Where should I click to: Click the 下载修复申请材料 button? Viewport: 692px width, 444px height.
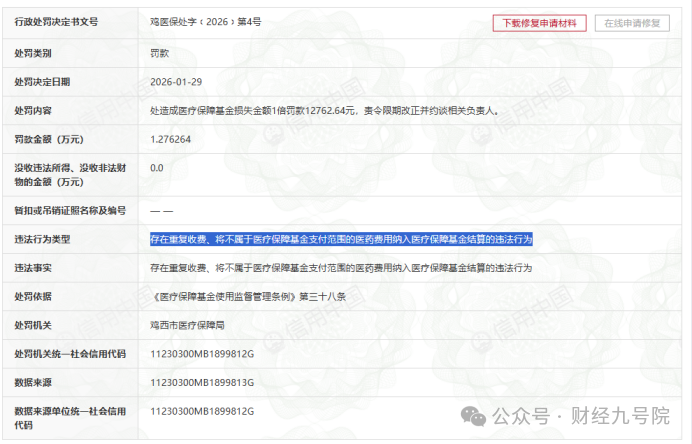(539, 23)
